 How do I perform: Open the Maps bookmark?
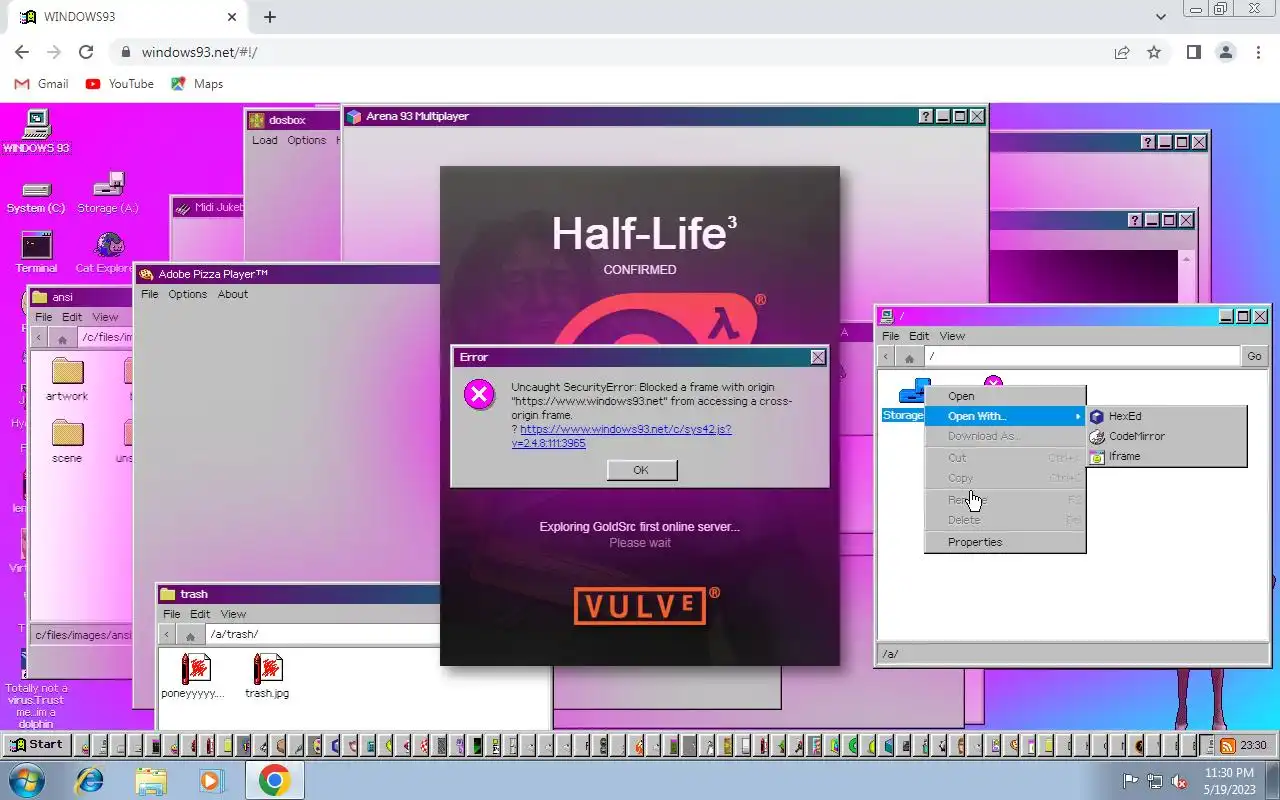tap(197, 84)
